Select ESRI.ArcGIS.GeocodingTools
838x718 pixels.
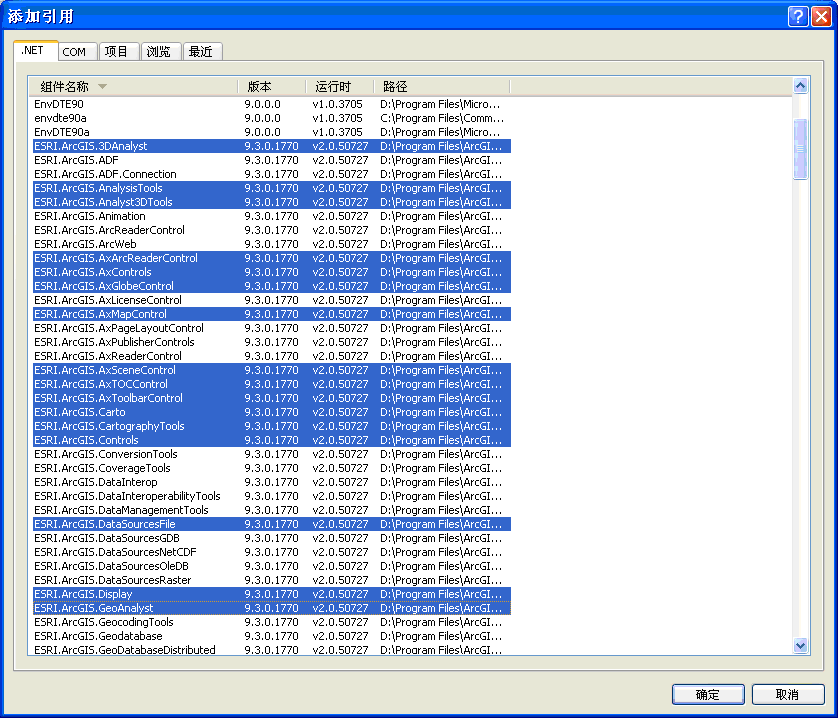click(271, 622)
